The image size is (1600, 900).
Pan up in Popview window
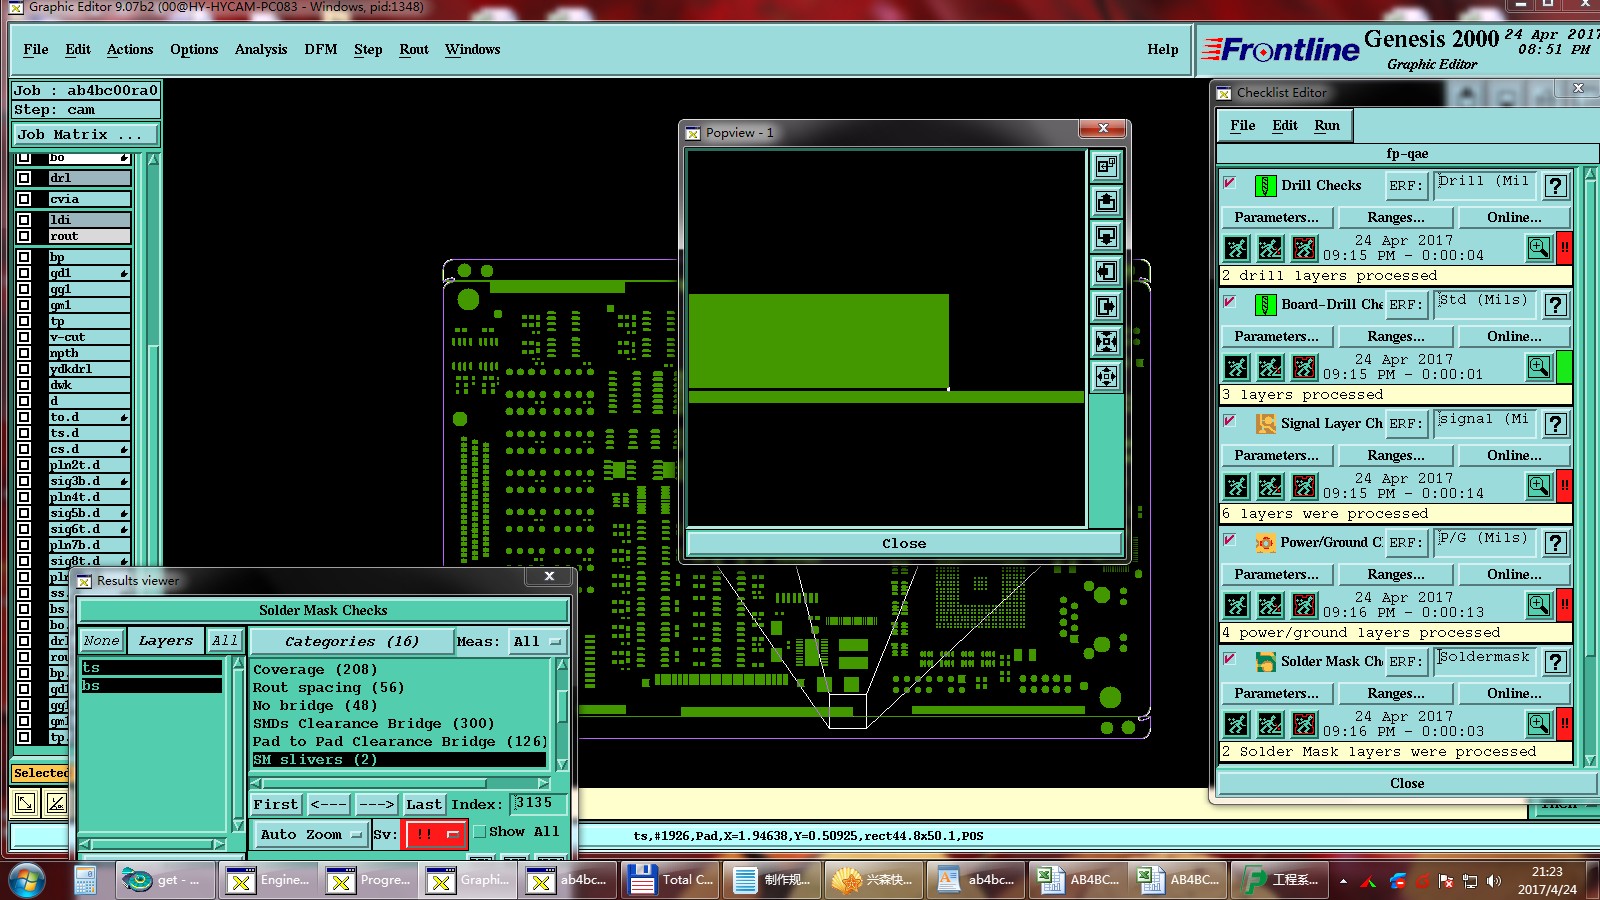1106,202
